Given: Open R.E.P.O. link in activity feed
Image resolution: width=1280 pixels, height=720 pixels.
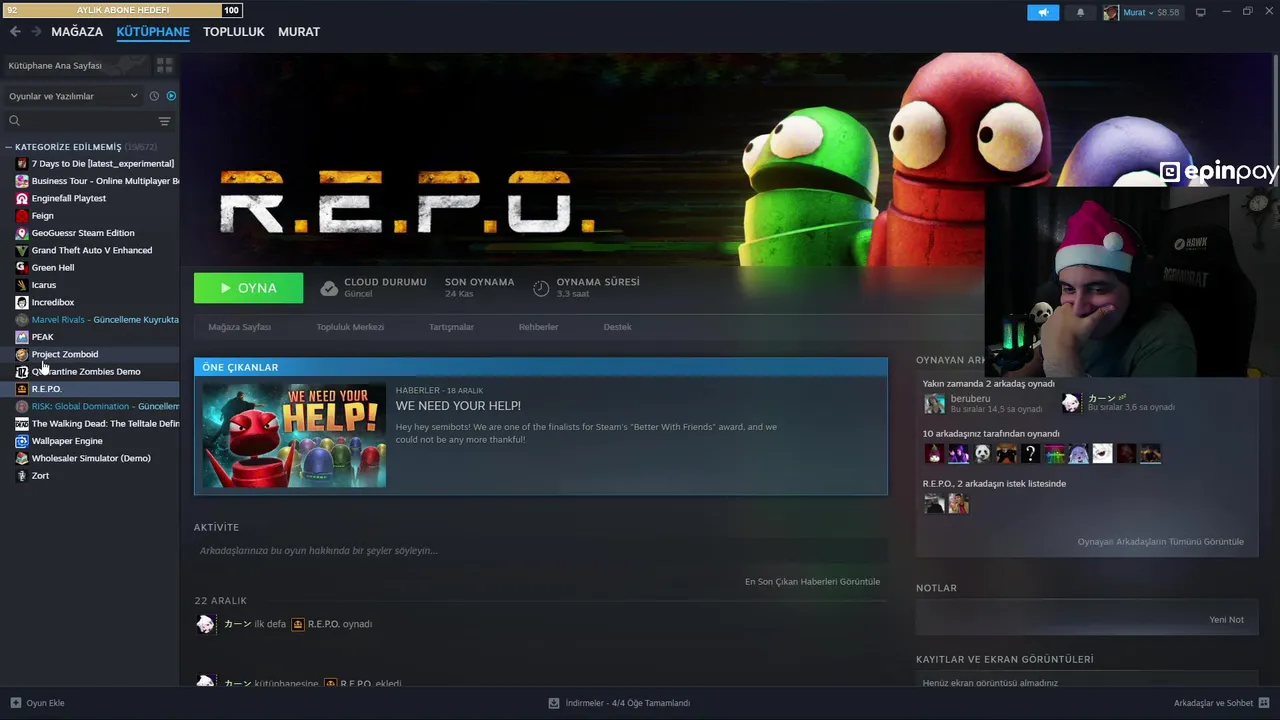Looking at the screenshot, I should point(323,624).
